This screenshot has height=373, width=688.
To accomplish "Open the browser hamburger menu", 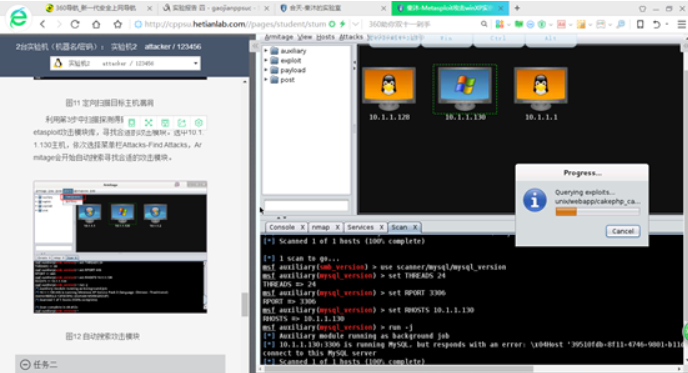I will click(681, 24).
